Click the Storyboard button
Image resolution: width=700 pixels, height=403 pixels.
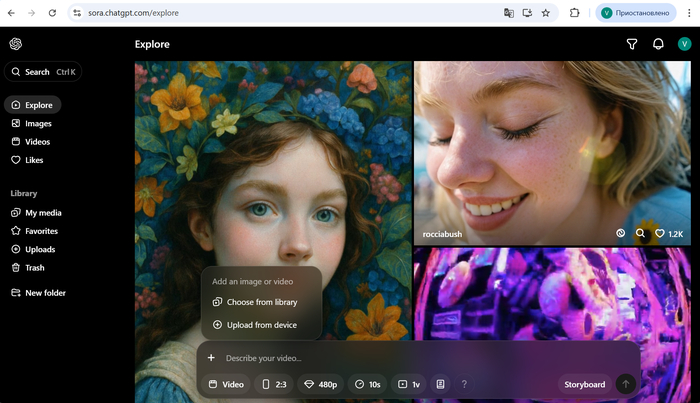pyautogui.click(x=584, y=384)
